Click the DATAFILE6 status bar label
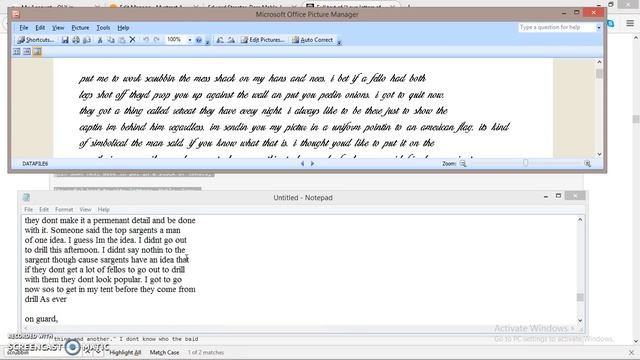The image size is (640, 360). (x=35, y=164)
